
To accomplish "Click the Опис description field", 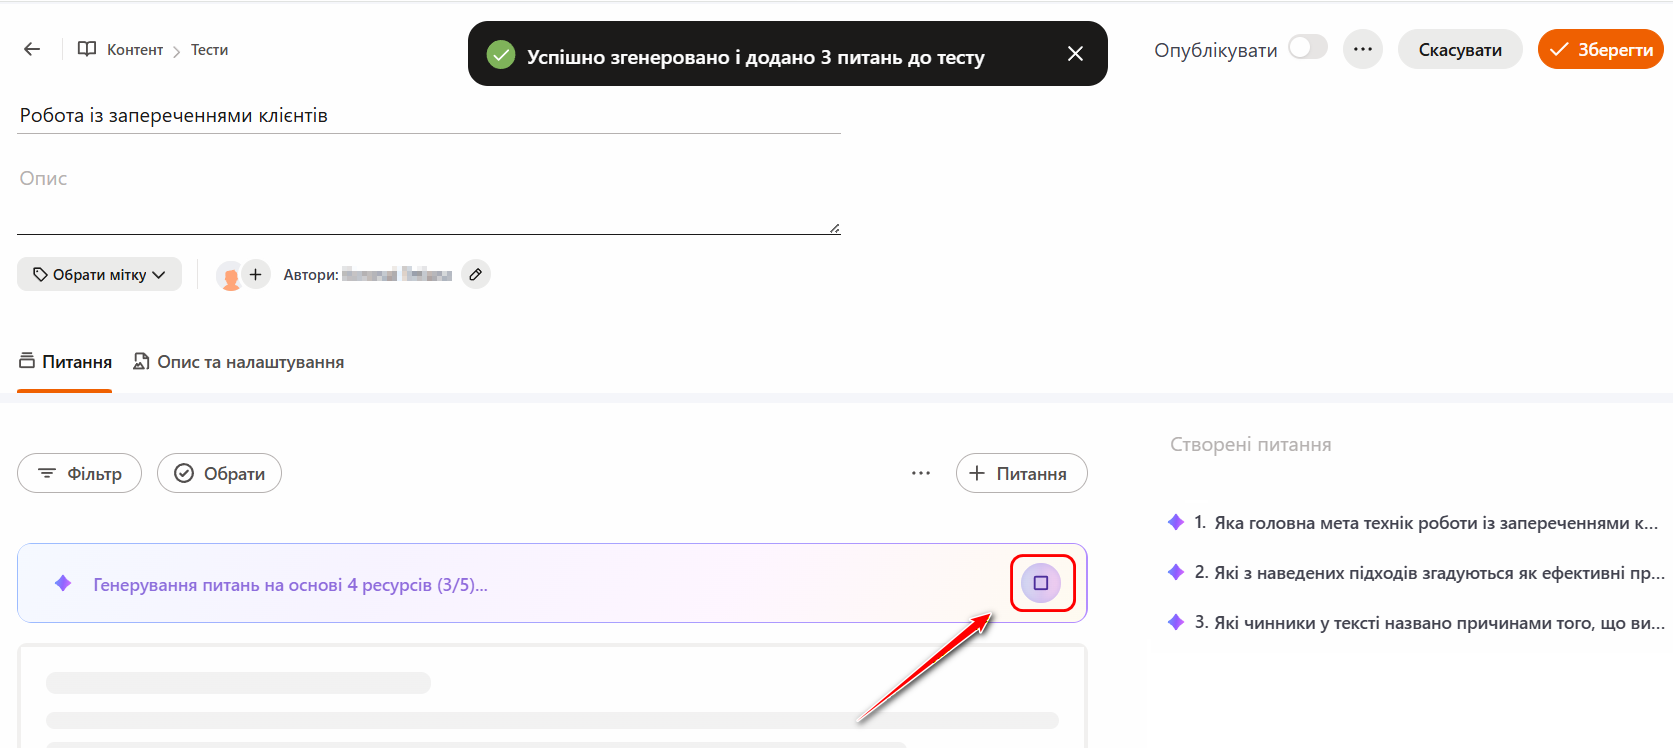I will (428, 198).
